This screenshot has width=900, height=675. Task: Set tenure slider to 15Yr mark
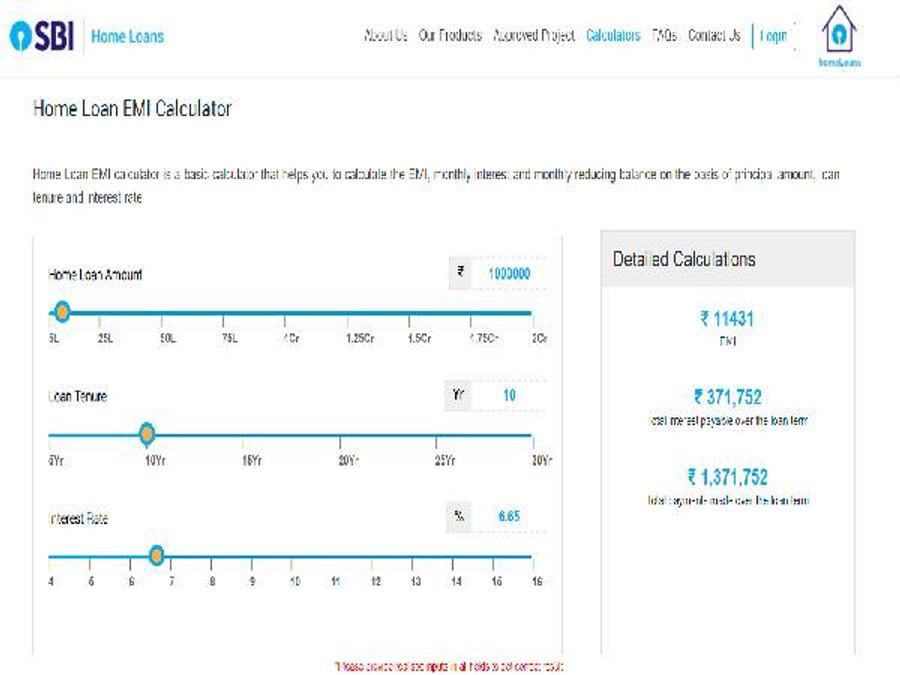[243, 435]
